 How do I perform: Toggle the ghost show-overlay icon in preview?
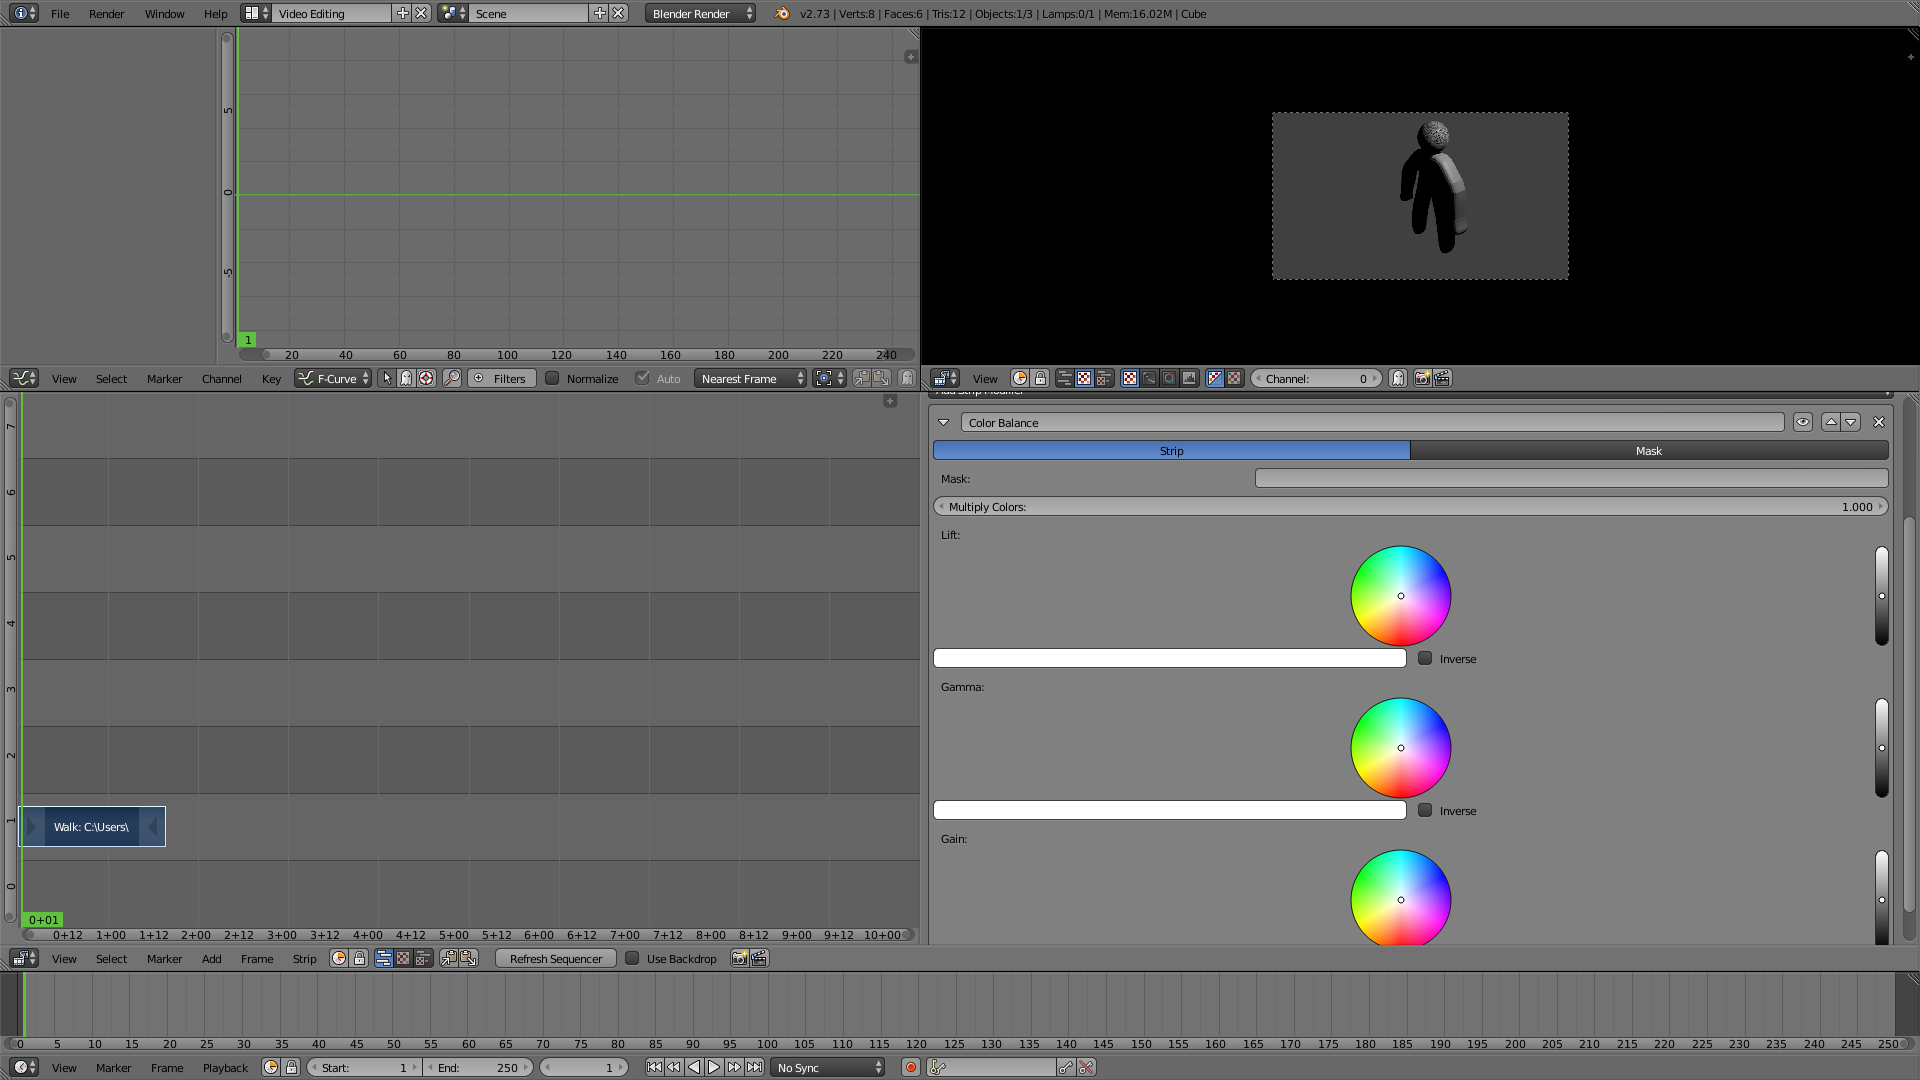[x=1398, y=378]
